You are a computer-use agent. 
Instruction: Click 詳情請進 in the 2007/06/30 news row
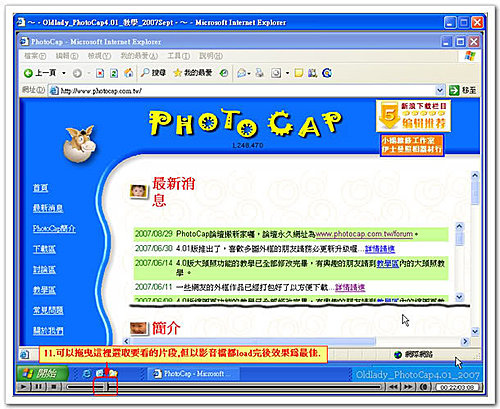(380, 249)
